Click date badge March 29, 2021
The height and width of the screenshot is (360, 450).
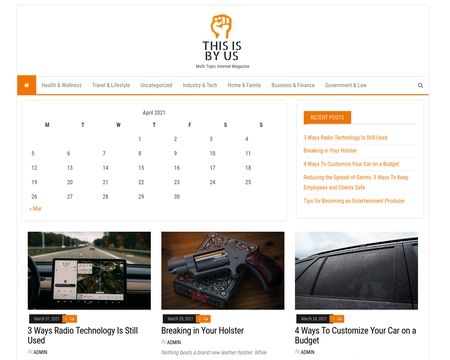[x=180, y=319]
